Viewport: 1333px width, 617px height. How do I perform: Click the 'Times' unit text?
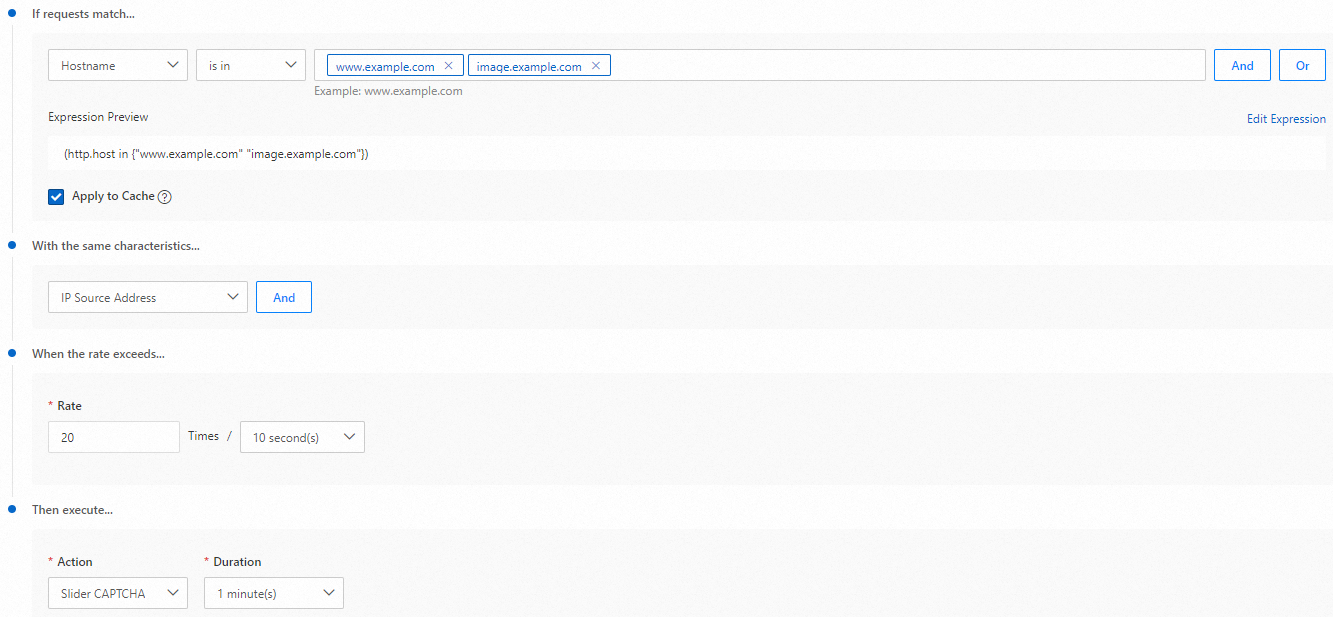(203, 436)
